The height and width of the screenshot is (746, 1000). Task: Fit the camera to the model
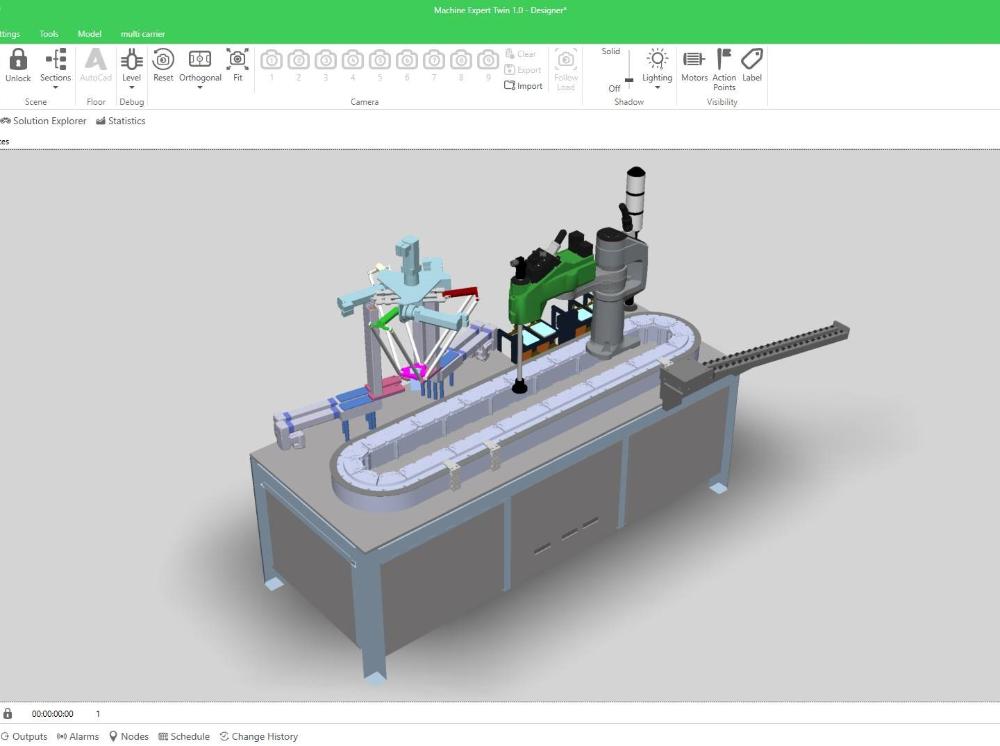coord(237,59)
